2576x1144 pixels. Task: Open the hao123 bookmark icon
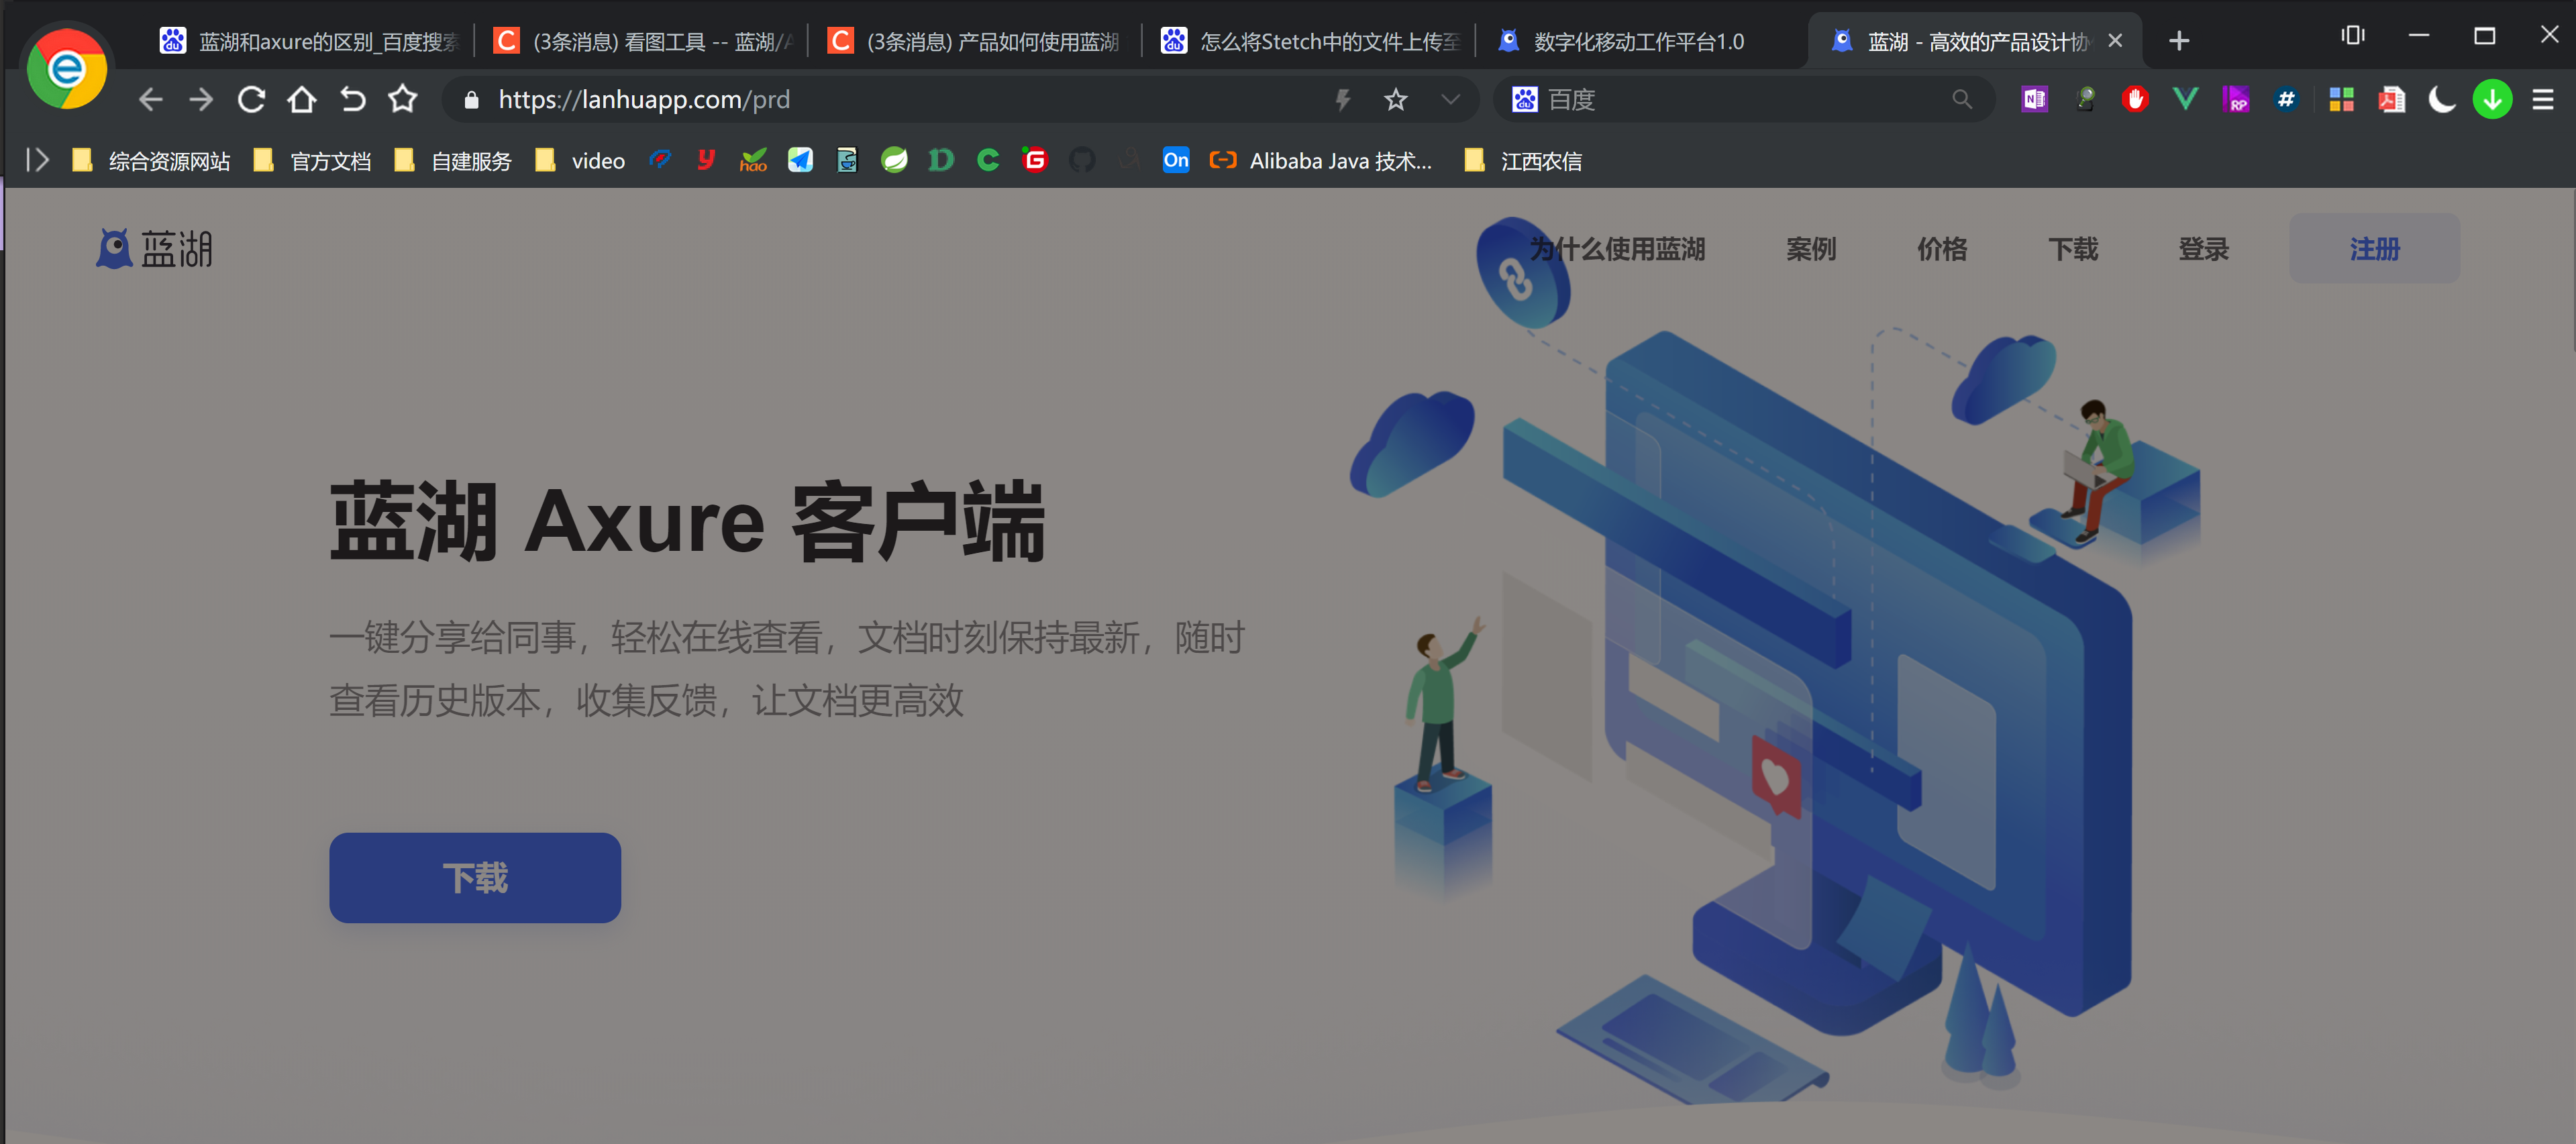point(753,160)
